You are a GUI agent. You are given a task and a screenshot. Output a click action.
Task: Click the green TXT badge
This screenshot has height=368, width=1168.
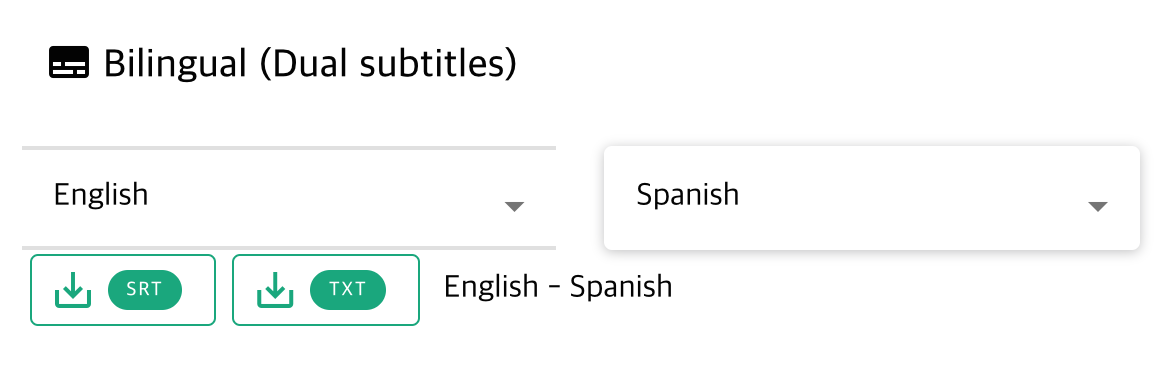pos(348,290)
